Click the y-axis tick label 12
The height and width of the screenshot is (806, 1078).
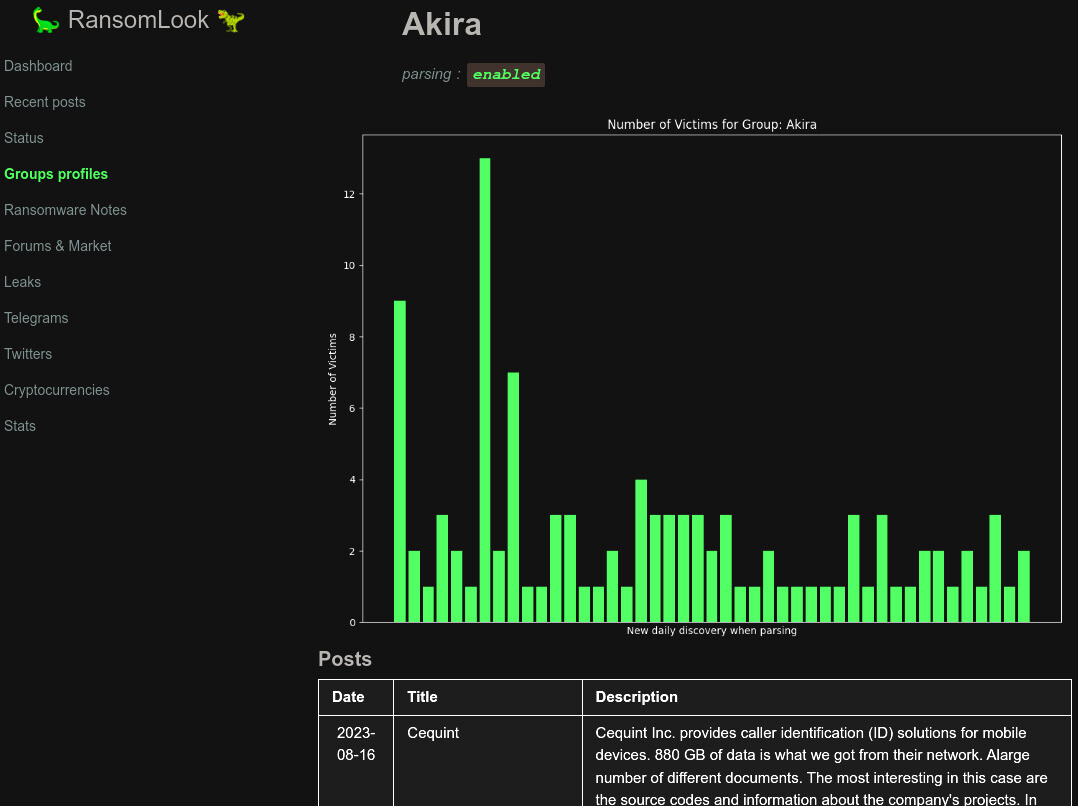coord(349,195)
